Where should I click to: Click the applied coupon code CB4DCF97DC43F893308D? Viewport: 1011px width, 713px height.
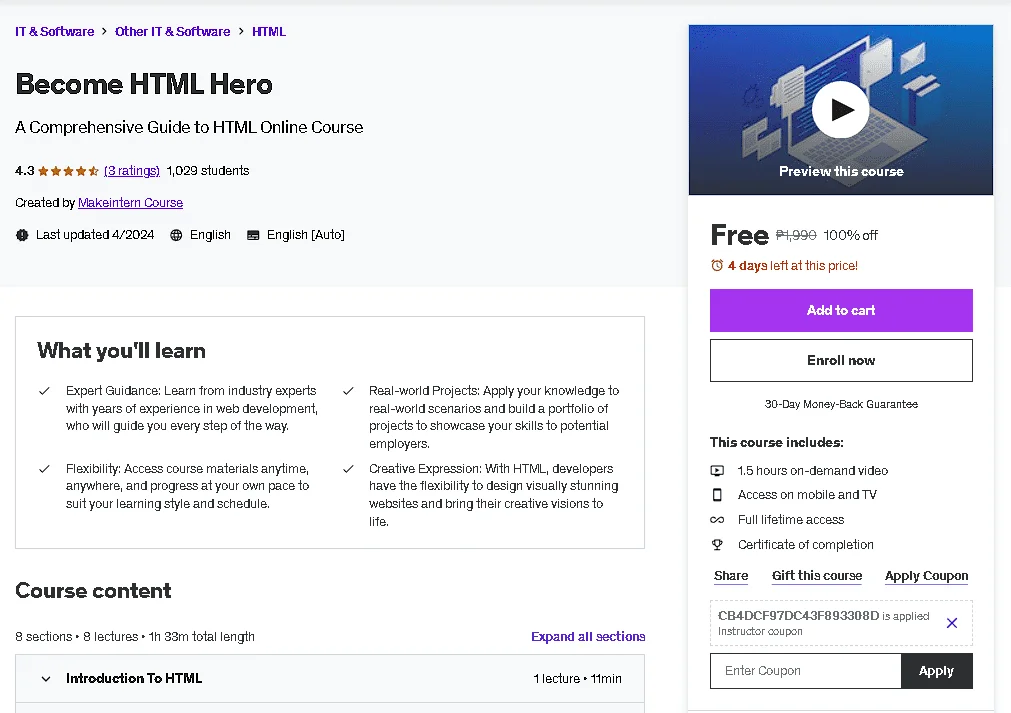(x=798, y=616)
